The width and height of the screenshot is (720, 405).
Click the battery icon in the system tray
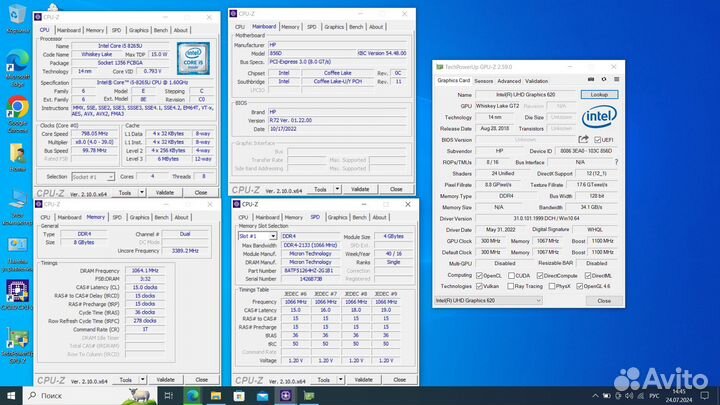[x=607, y=395]
